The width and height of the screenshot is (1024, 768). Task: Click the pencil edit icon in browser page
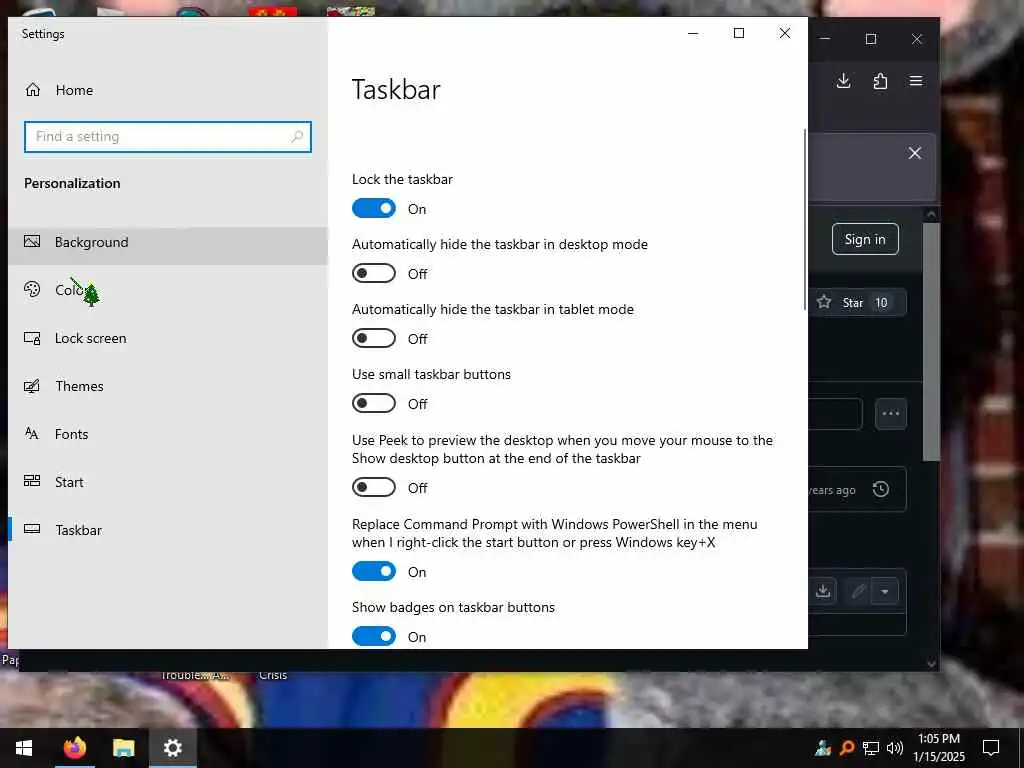[858, 592]
